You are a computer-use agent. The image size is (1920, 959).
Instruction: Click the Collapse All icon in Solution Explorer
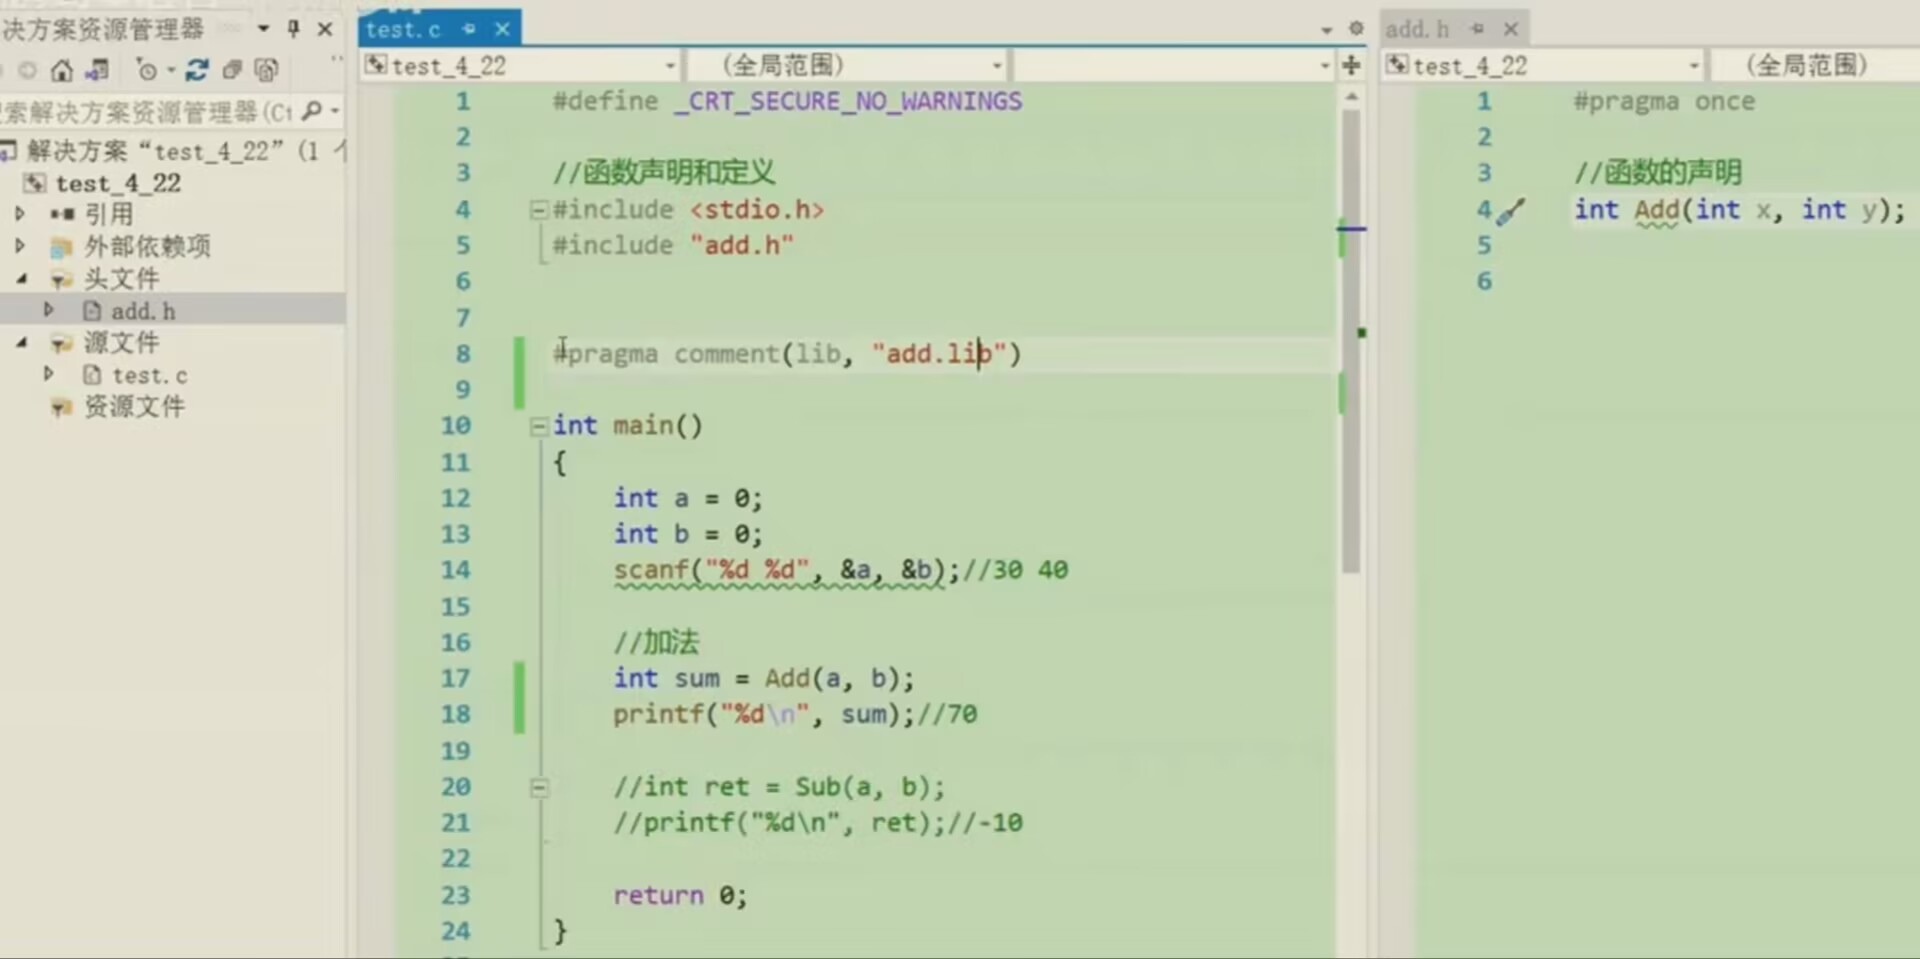(232, 70)
